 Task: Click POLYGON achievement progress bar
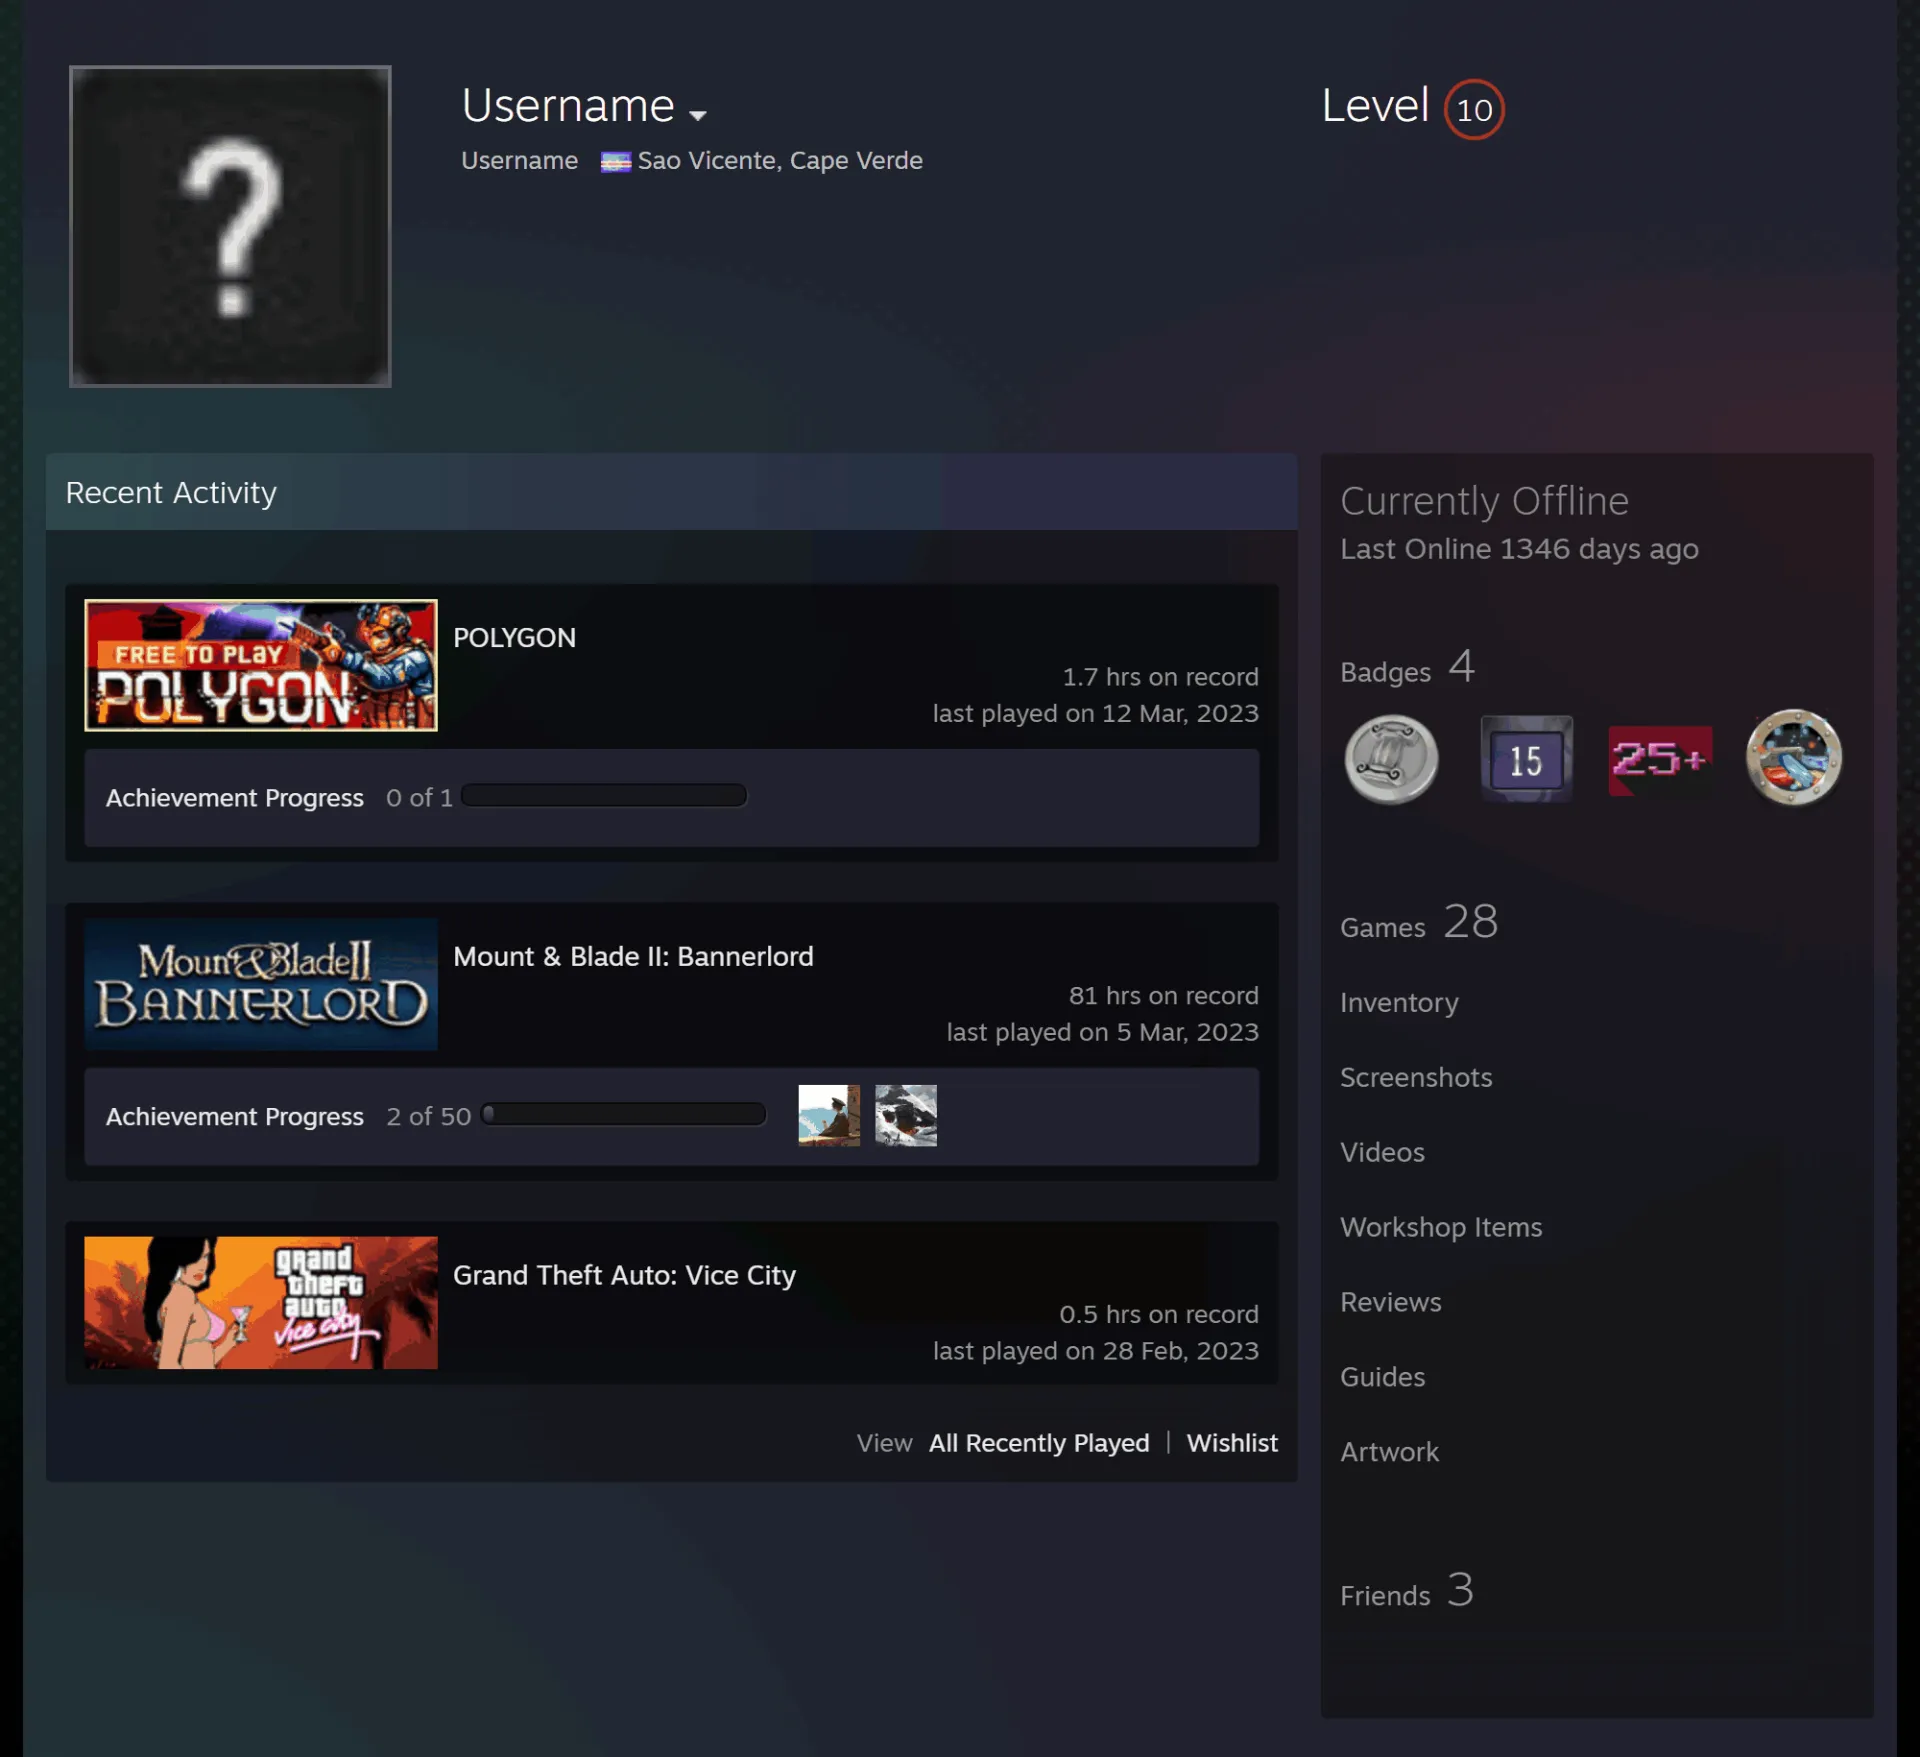[x=604, y=796]
